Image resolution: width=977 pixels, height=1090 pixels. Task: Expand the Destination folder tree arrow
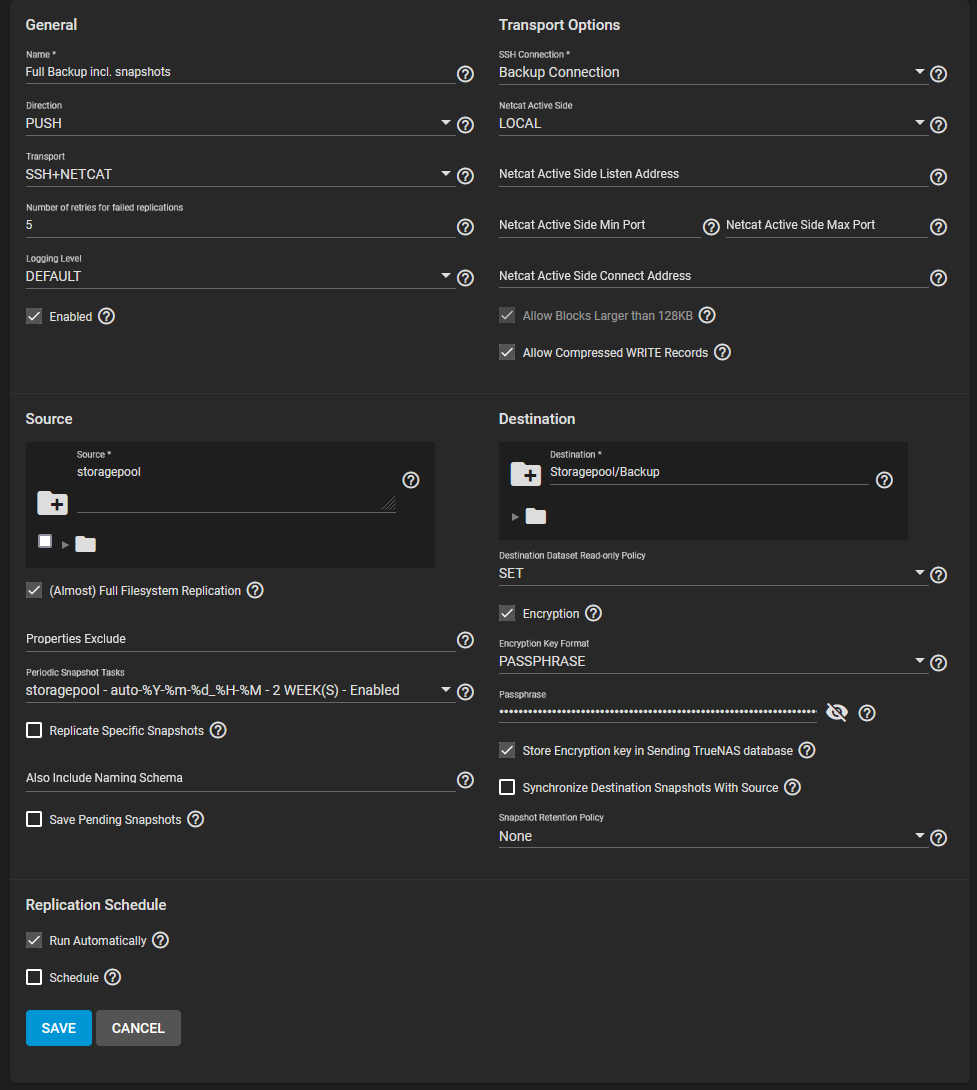tap(516, 517)
